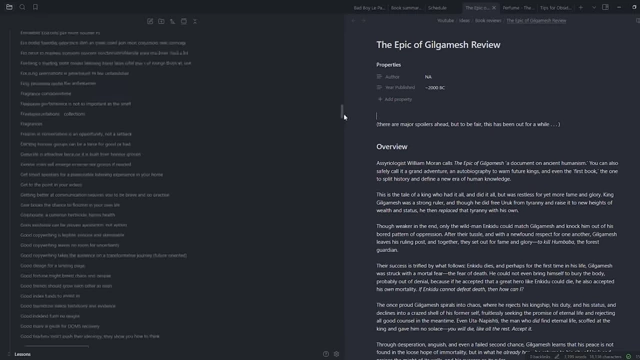Open the search panel magnifier icon

point(22,7)
